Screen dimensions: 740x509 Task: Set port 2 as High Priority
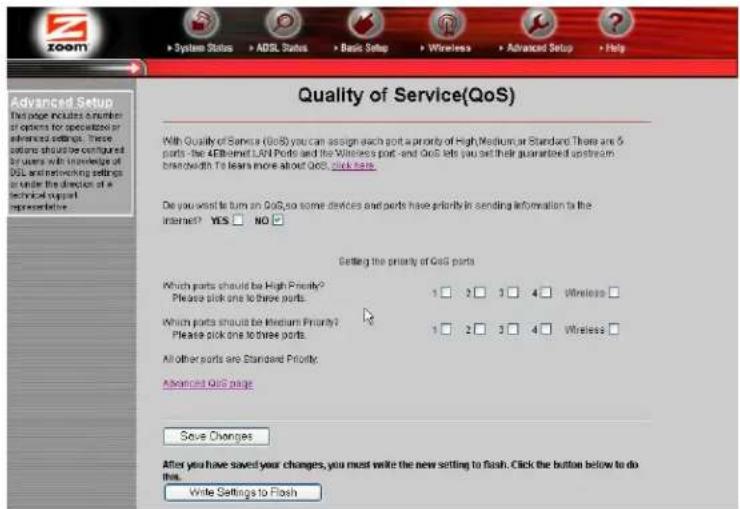(480, 292)
